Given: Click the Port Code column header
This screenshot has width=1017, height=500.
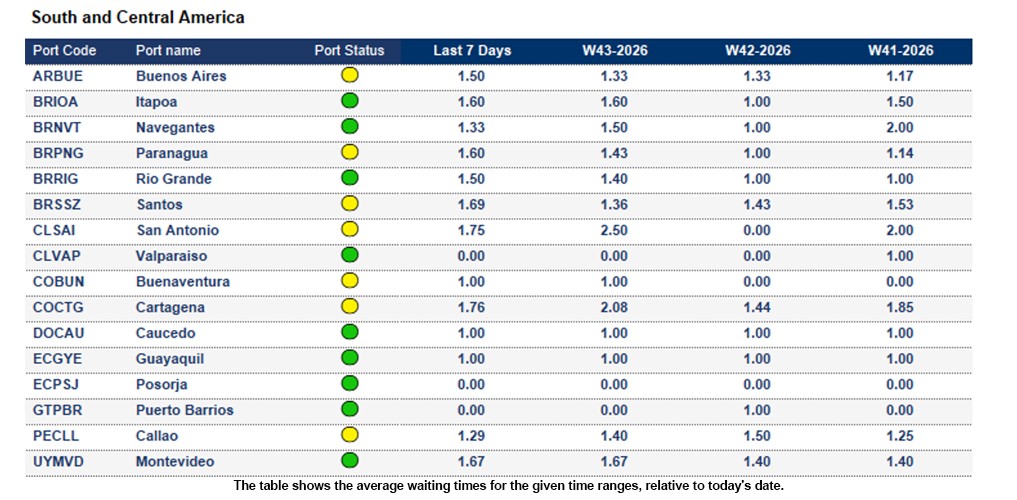Looking at the screenshot, I should [x=64, y=51].
